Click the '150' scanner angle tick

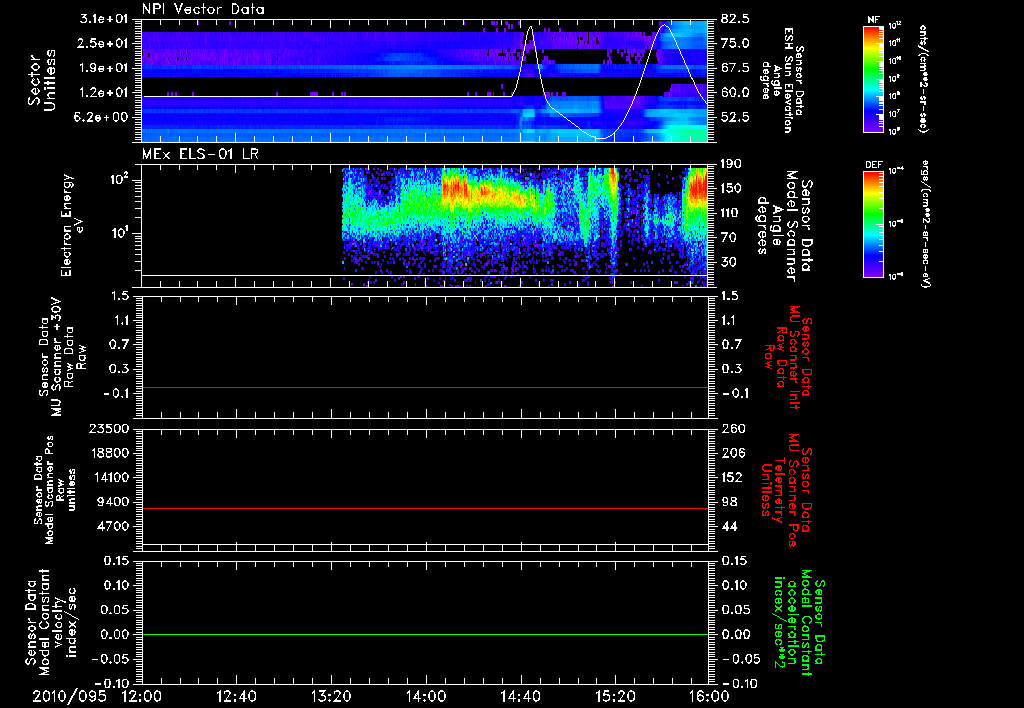pos(731,189)
